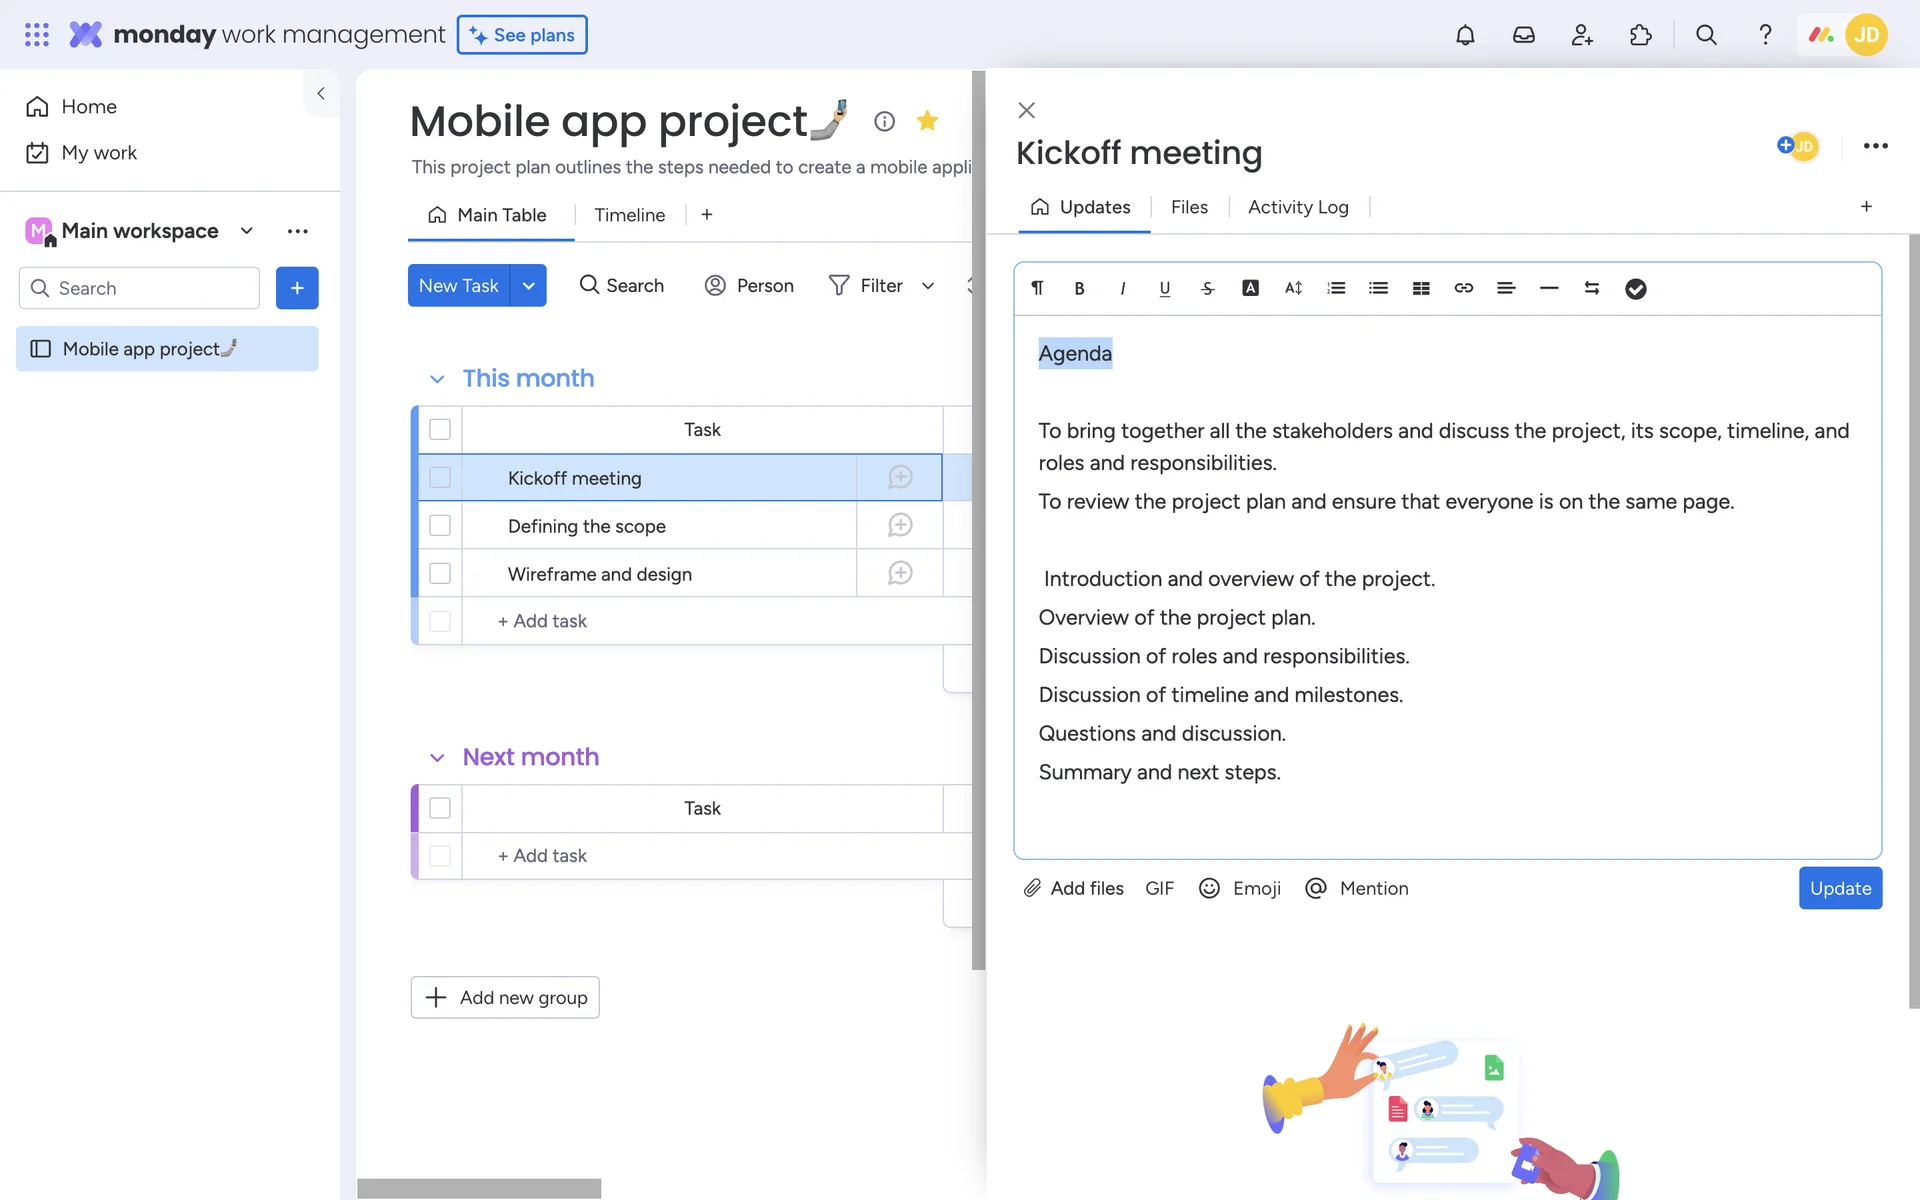Tick the Wireframe and design checkbox
Viewport: 1920px width, 1200px height.
(440, 574)
